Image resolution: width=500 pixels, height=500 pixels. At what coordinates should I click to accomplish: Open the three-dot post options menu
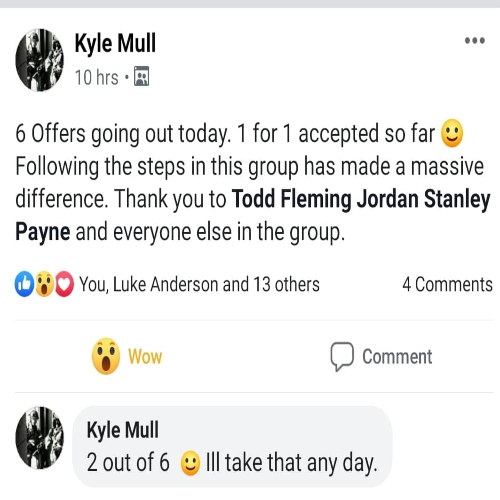tap(475, 40)
